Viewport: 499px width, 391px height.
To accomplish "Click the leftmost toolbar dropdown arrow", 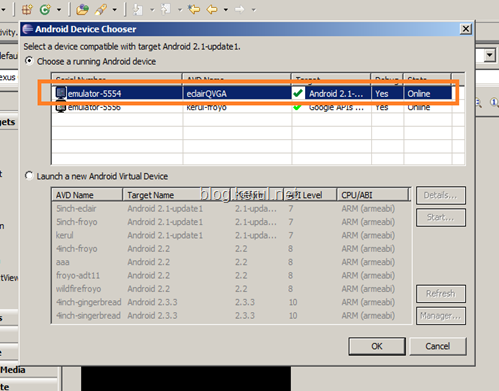I will (x=3, y=10).
